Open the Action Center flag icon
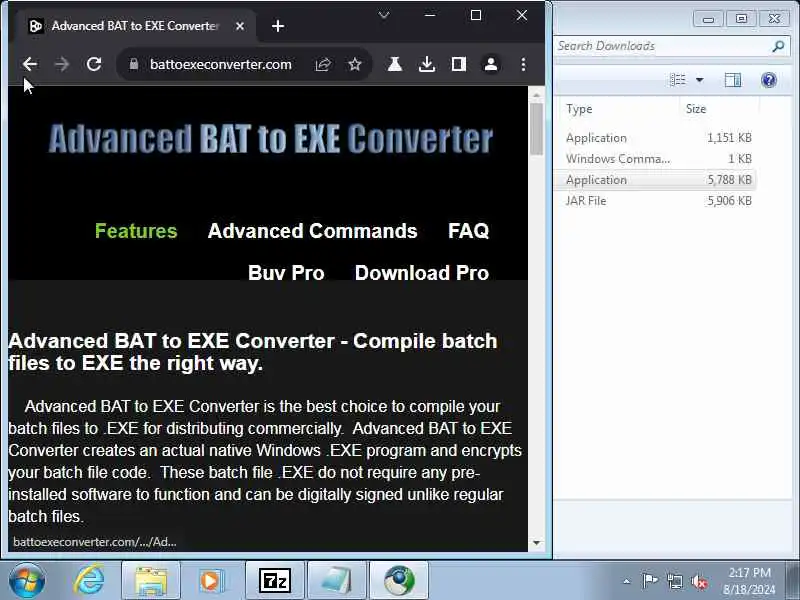800x600 pixels. point(649,581)
